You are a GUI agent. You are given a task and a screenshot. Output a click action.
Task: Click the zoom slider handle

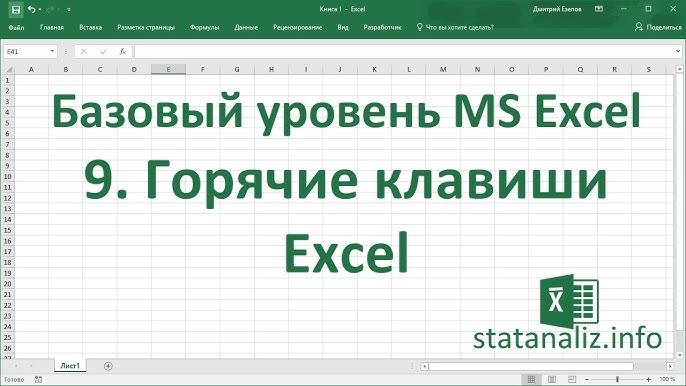coord(617,379)
